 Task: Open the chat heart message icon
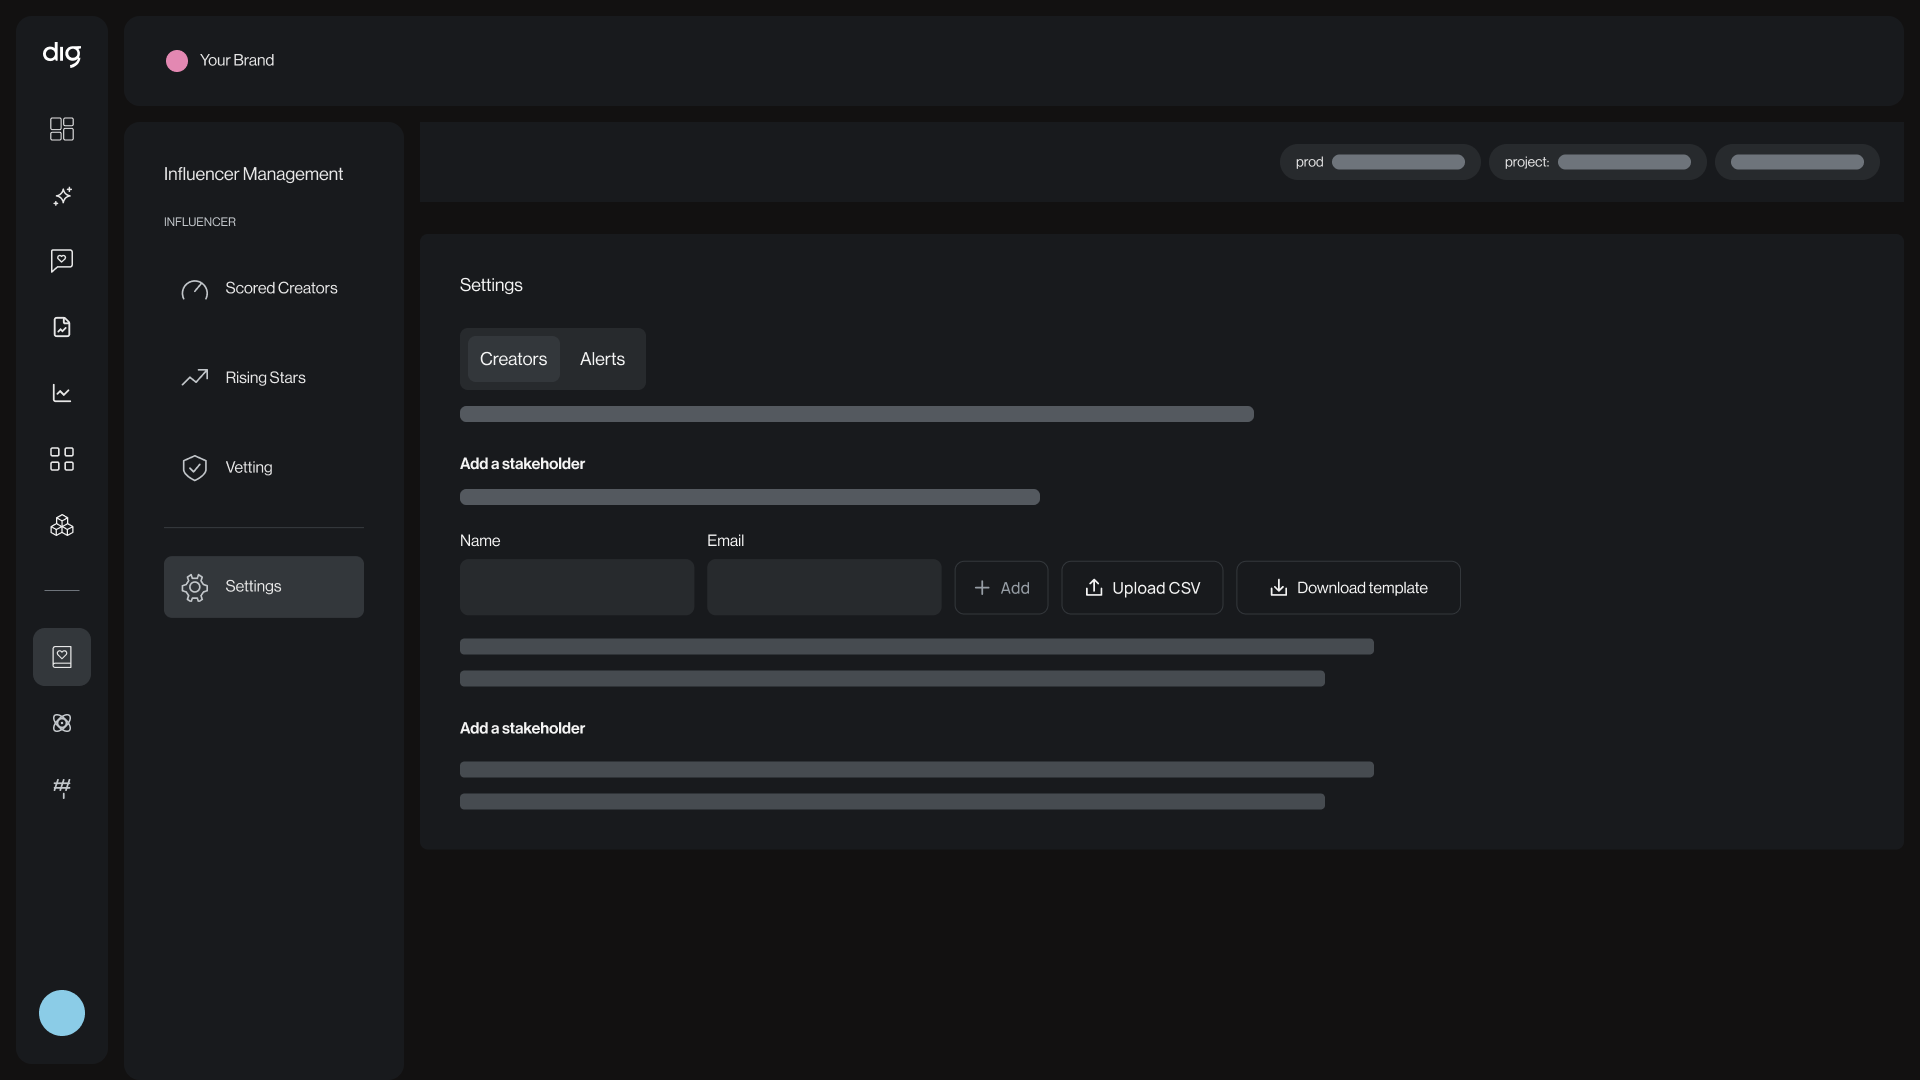[x=62, y=261]
